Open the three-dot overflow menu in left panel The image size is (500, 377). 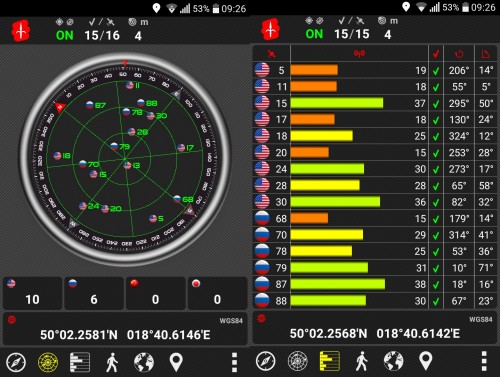(x=234, y=362)
